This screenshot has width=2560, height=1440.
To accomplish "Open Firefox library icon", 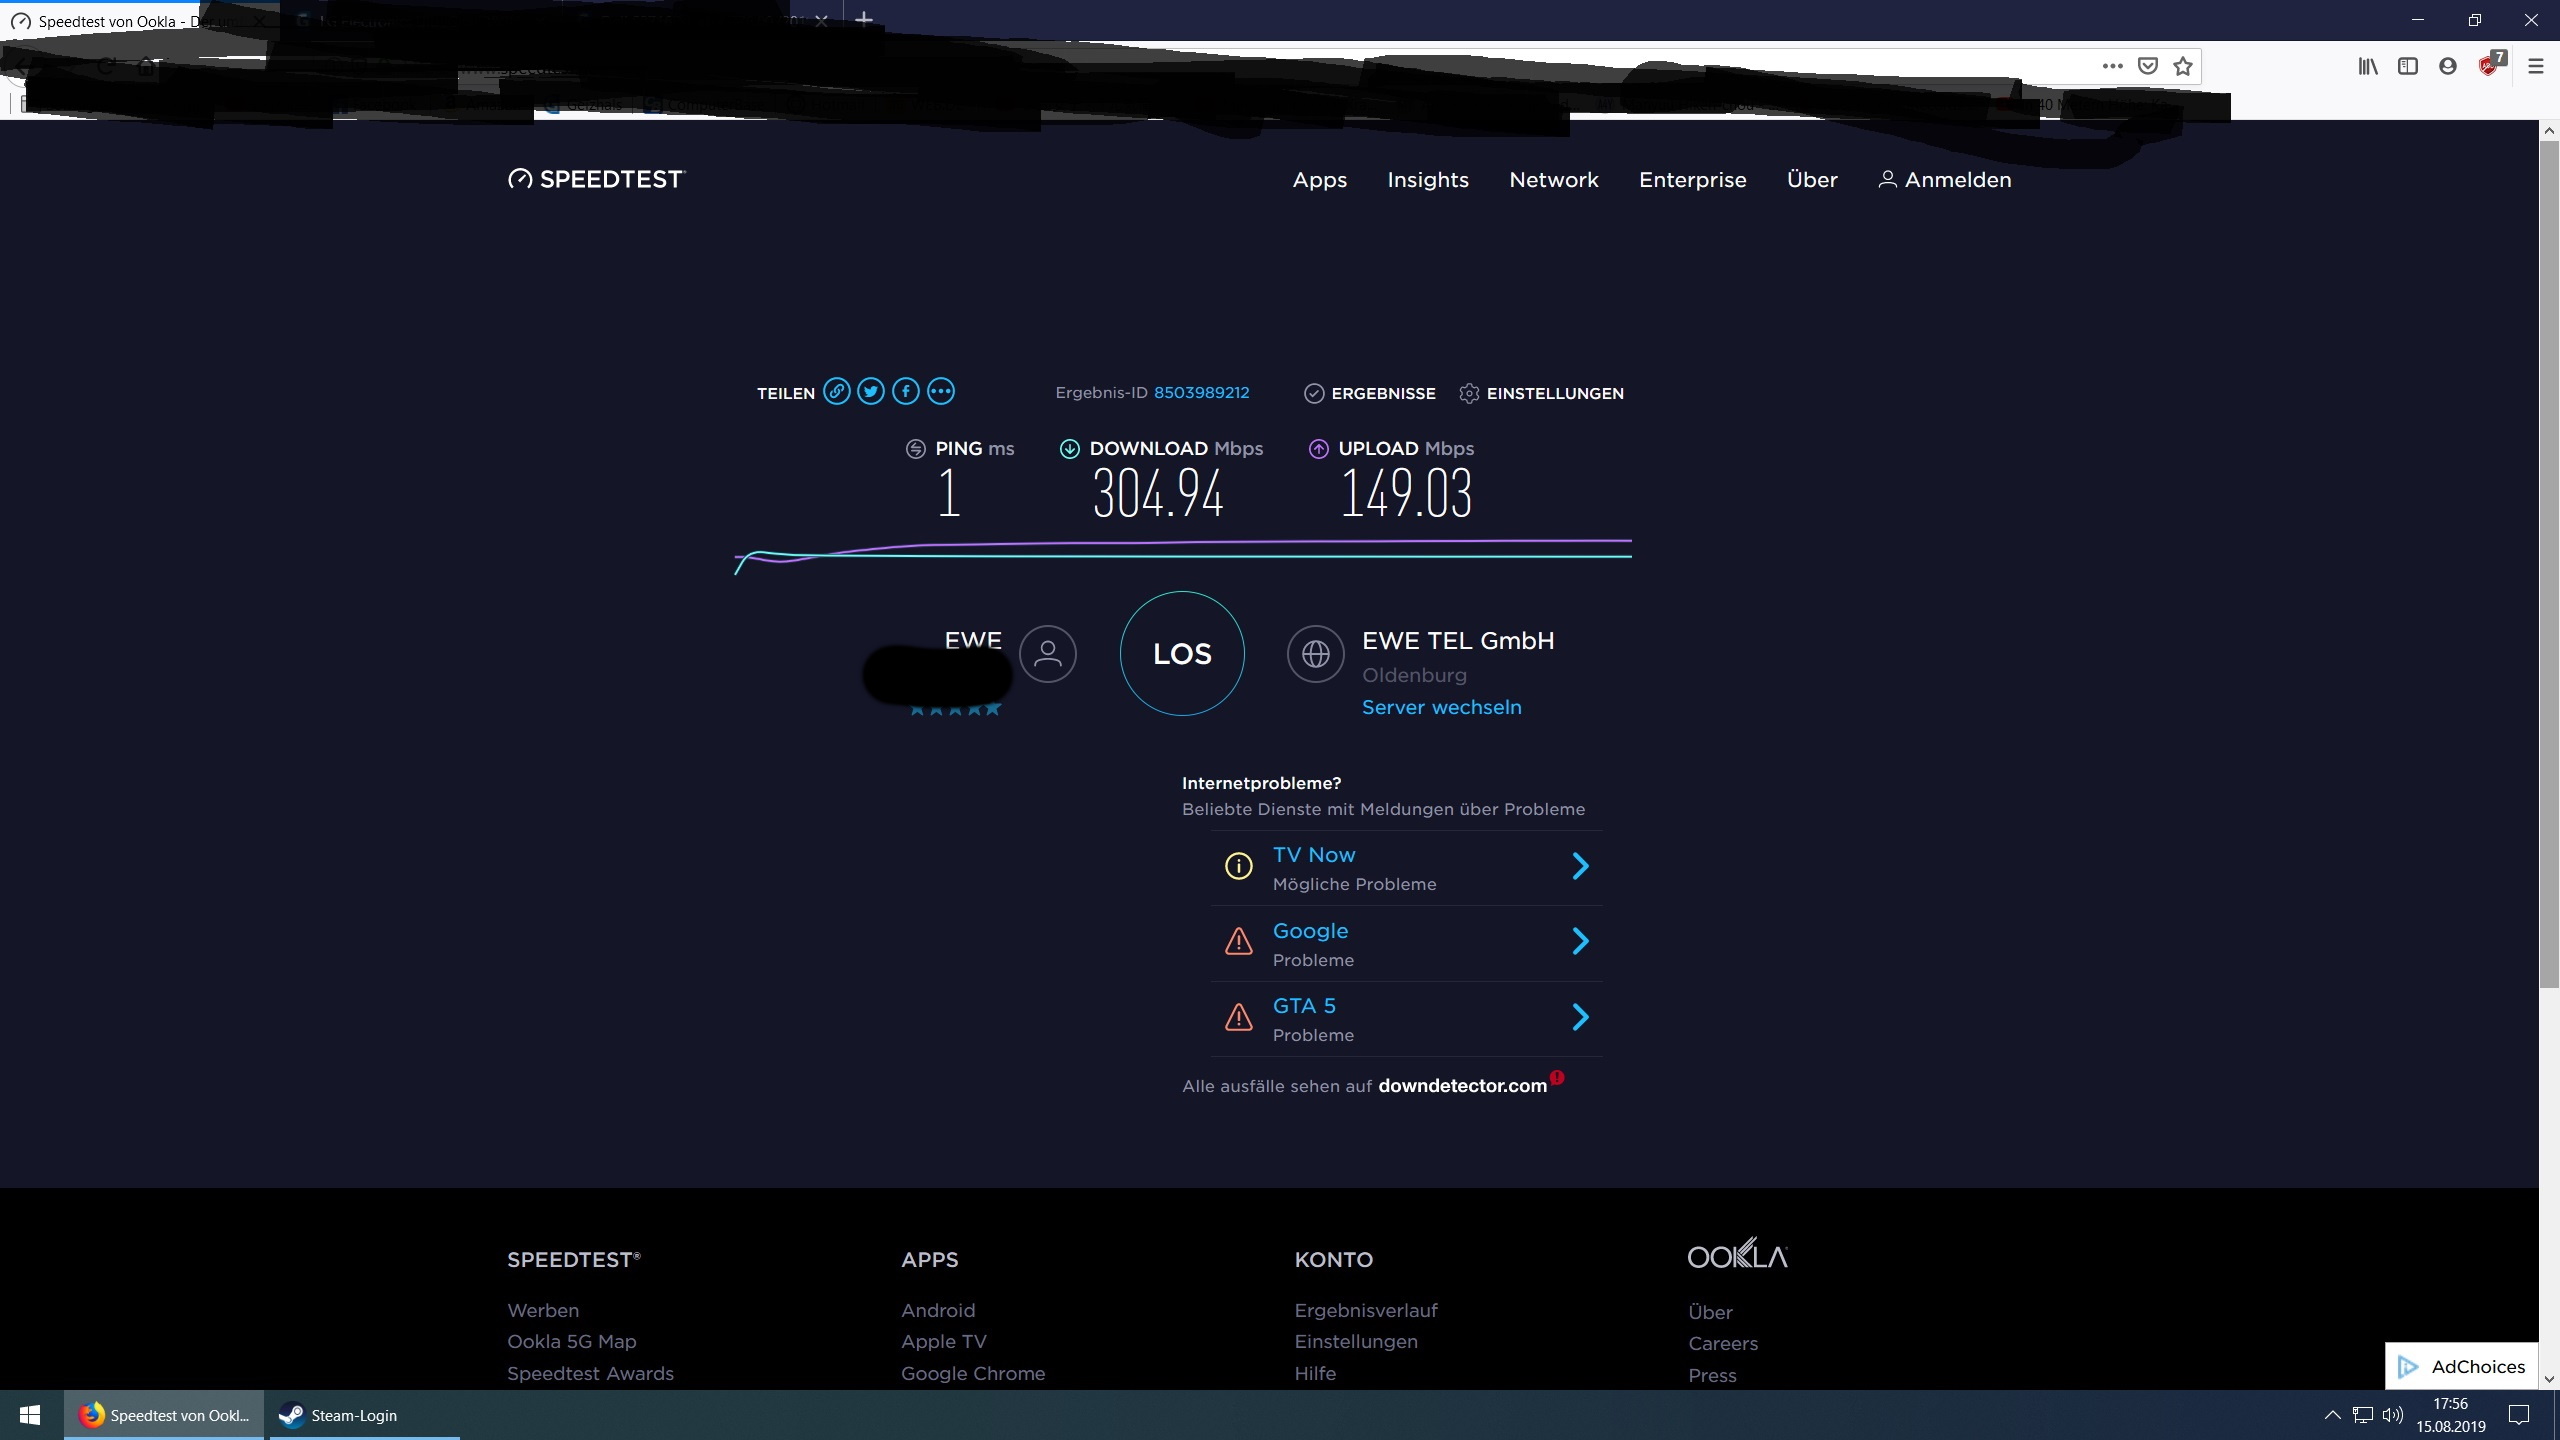I will [x=2368, y=66].
